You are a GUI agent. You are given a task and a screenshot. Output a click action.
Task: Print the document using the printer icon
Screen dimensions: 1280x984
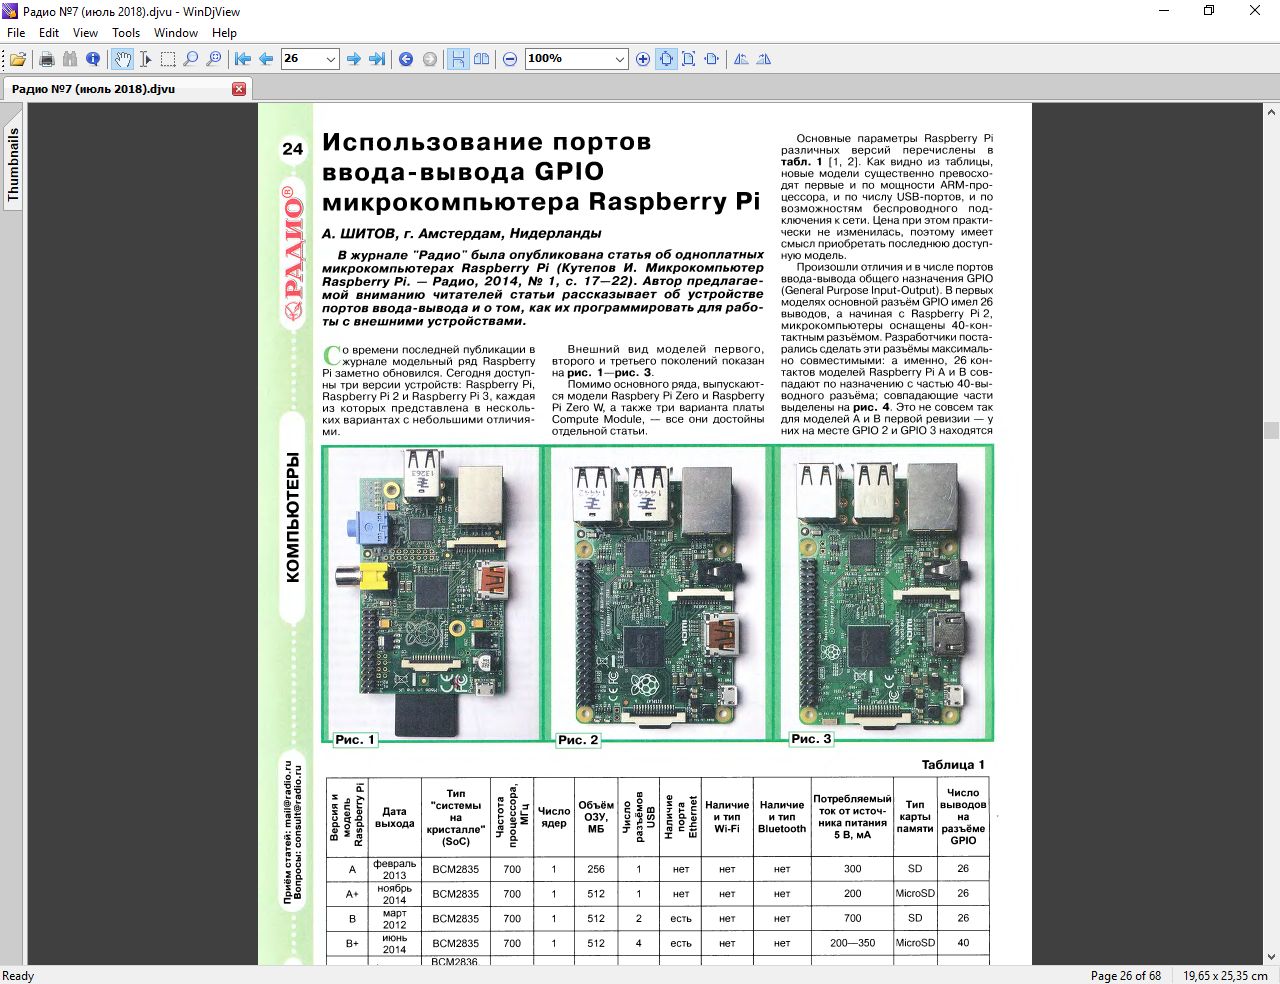pyautogui.click(x=46, y=59)
